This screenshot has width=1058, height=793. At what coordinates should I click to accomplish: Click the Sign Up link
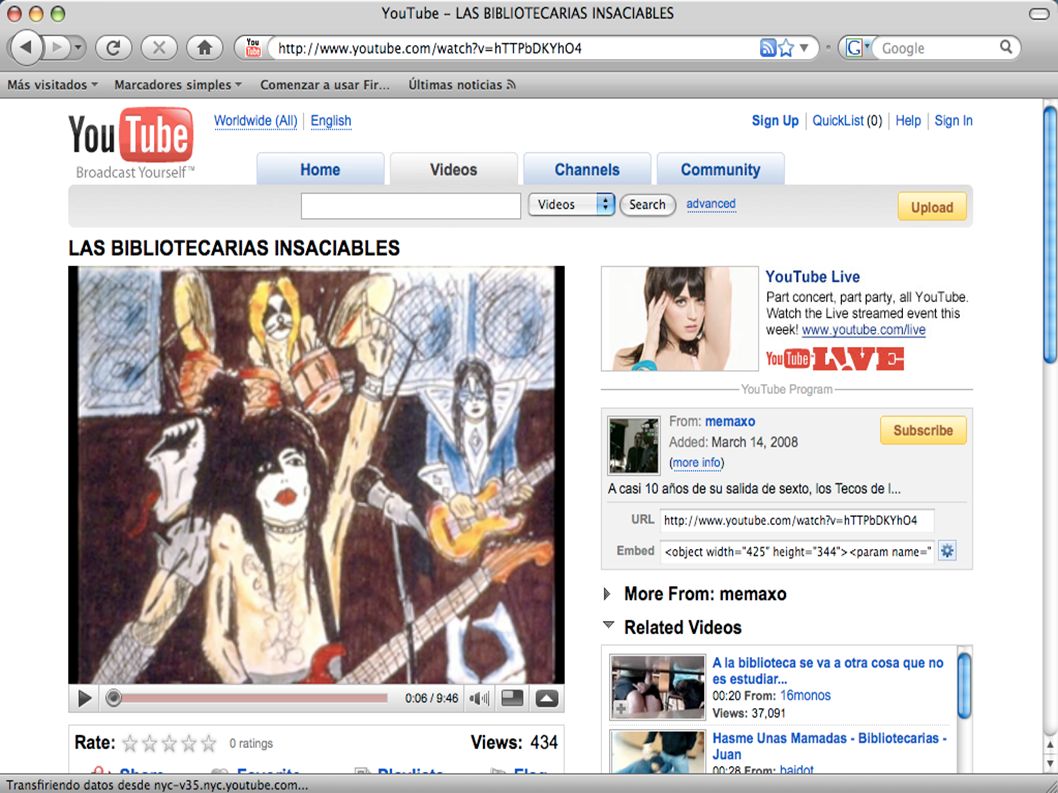click(775, 121)
